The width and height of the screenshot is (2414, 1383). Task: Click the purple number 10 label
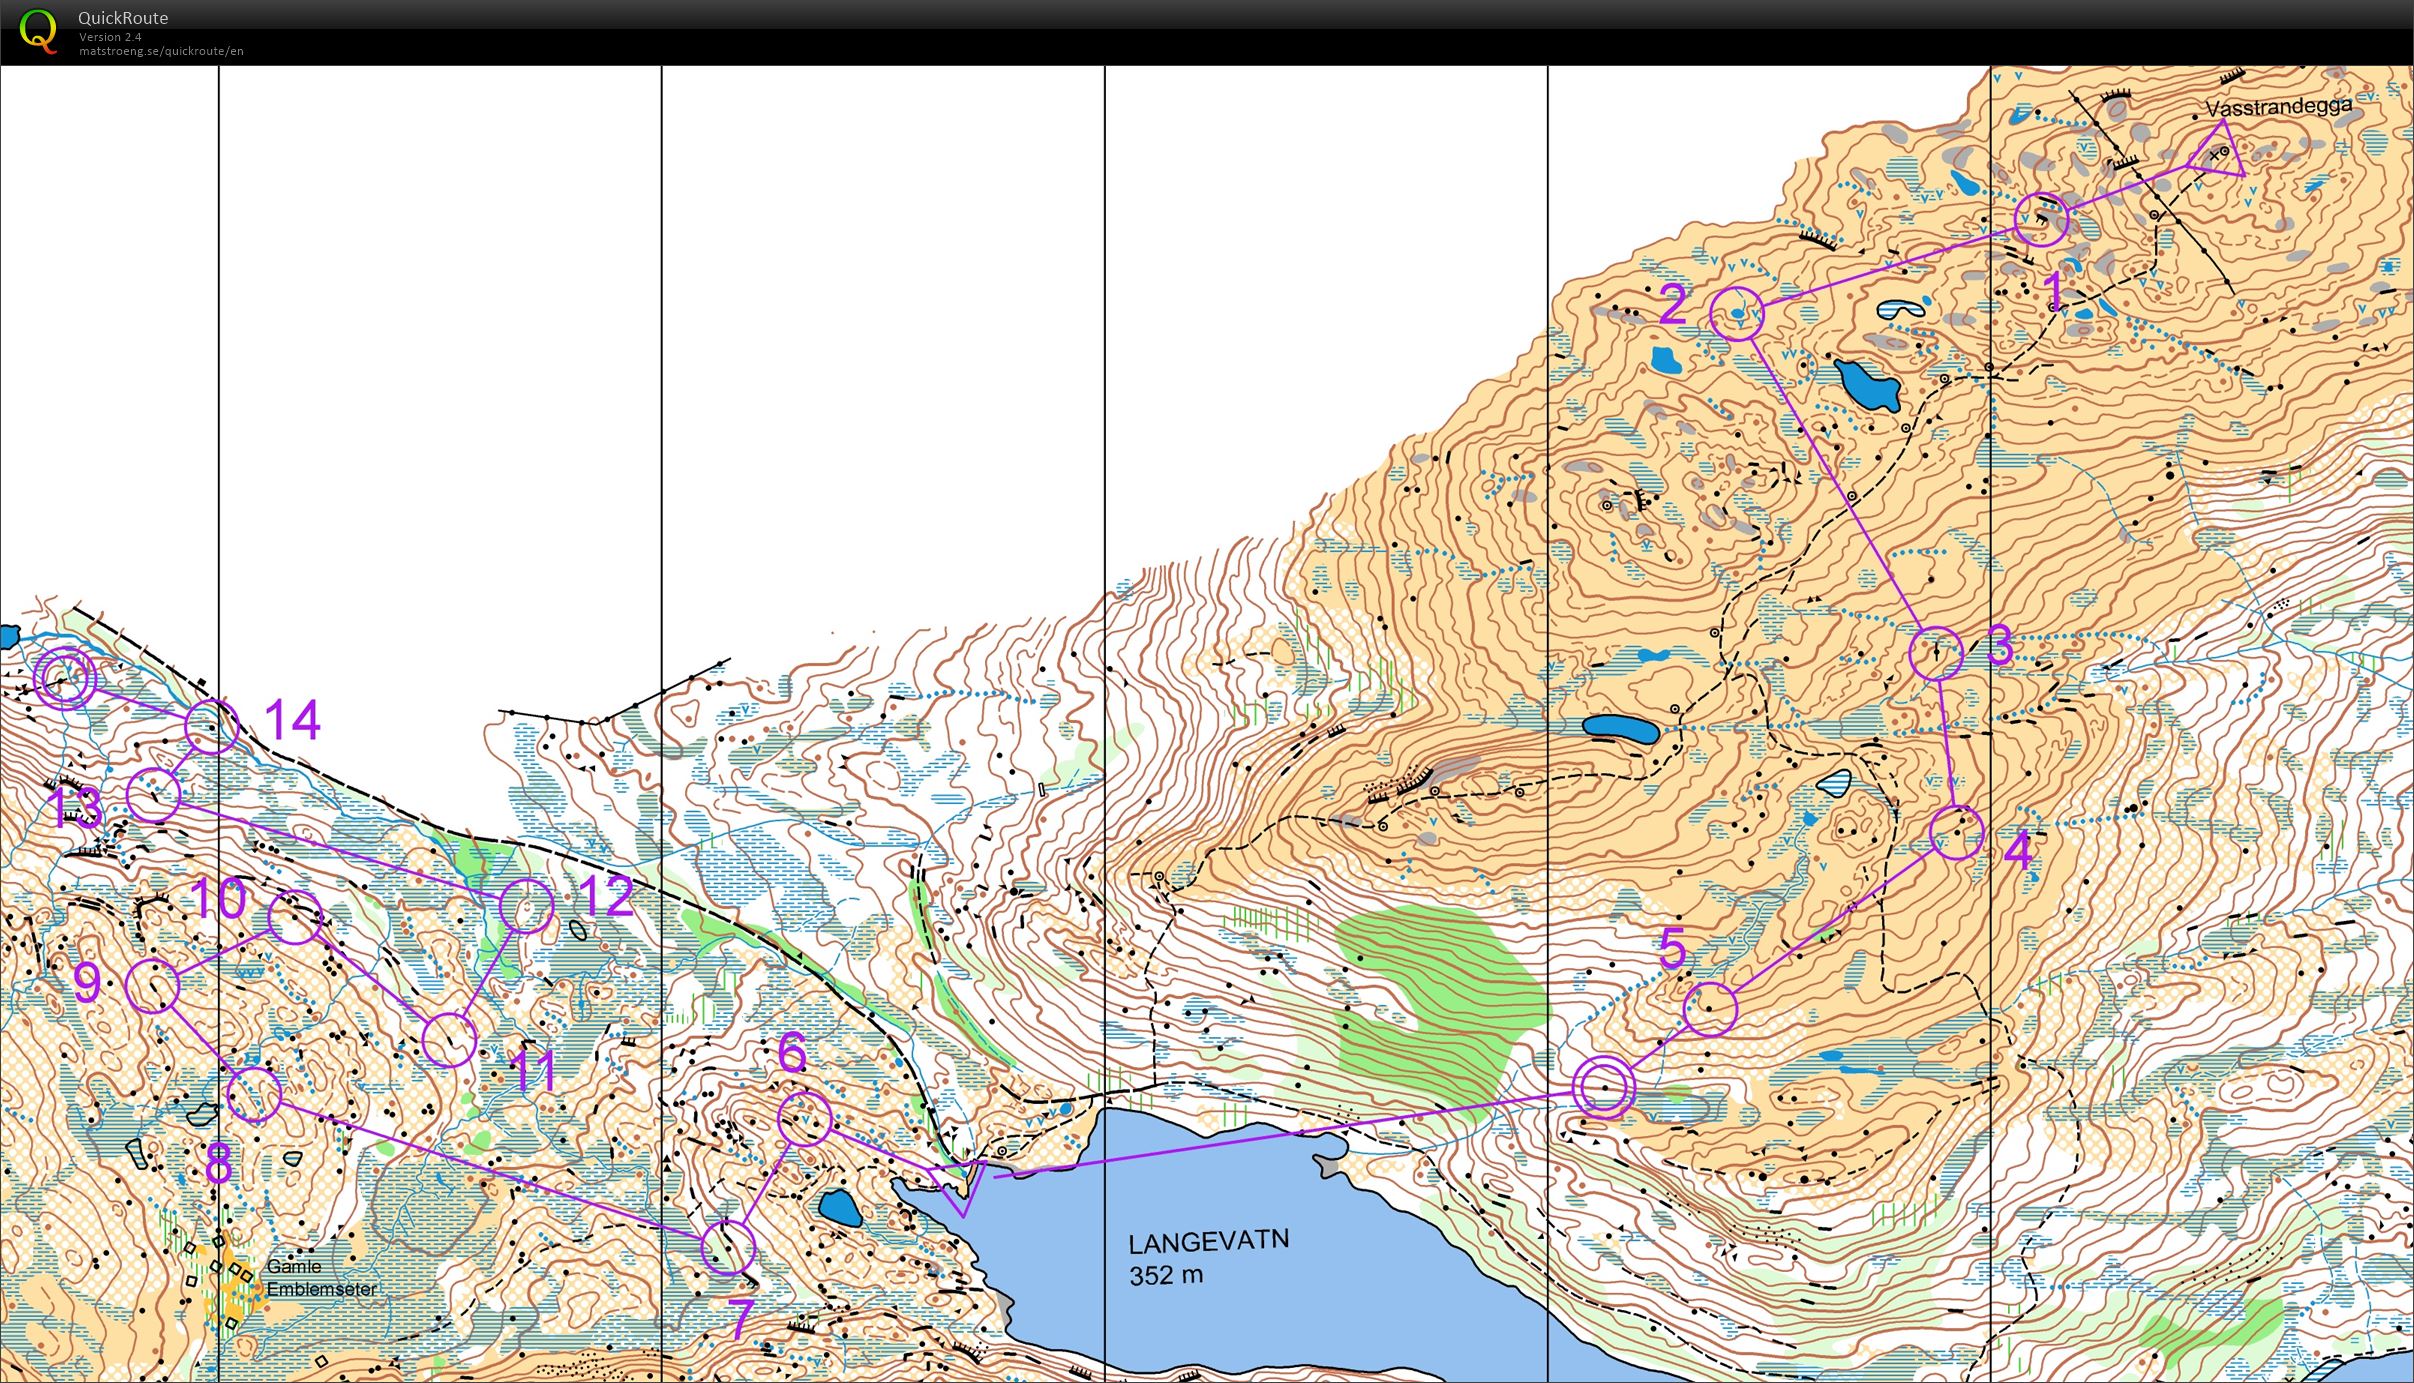click(x=218, y=898)
